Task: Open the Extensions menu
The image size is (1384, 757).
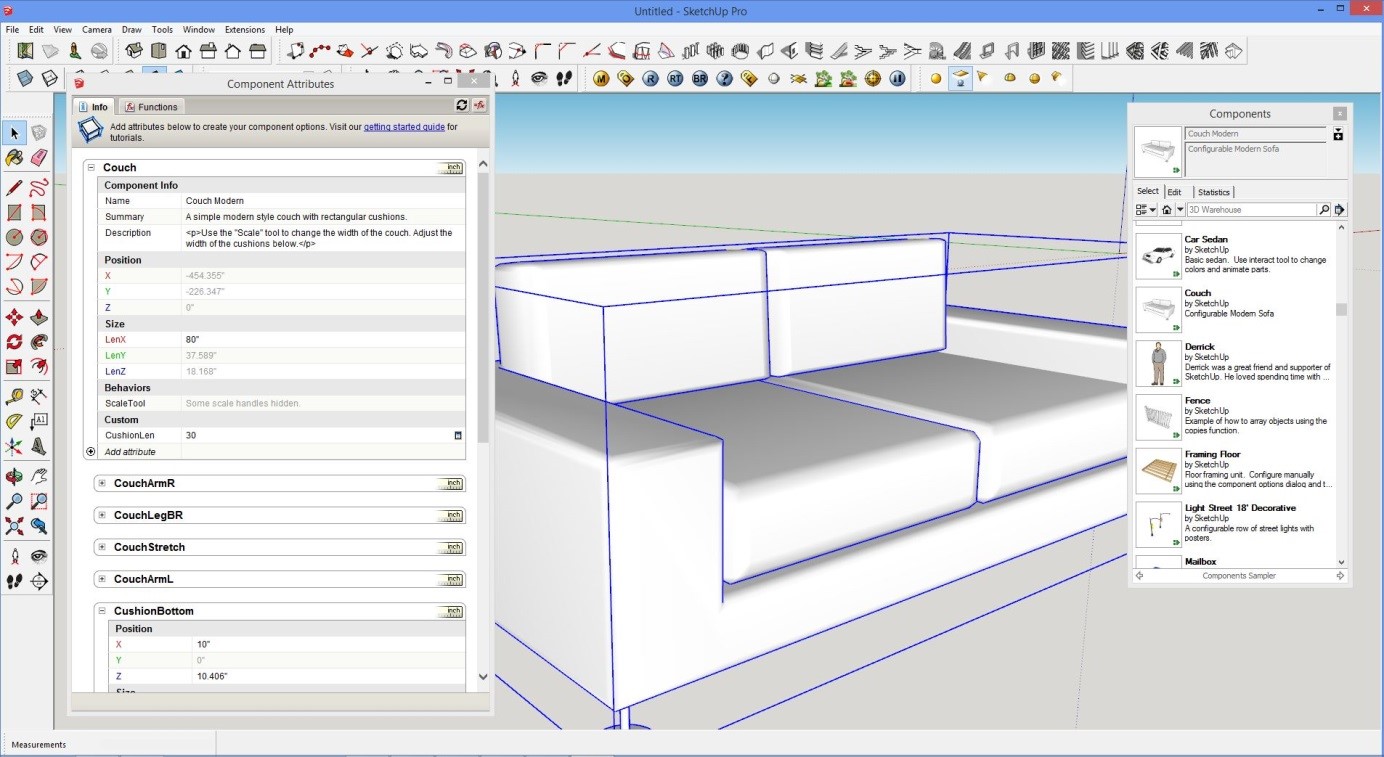Action: coord(244,30)
